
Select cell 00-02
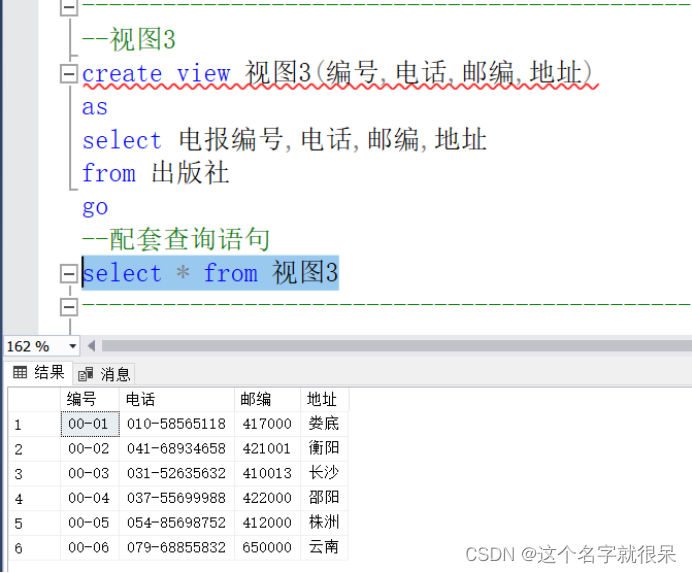(90, 449)
